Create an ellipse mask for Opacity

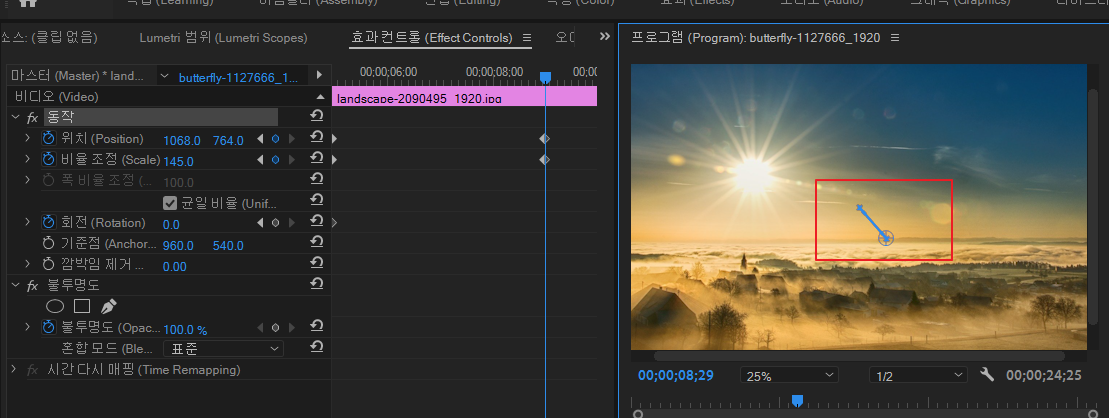tap(55, 306)
